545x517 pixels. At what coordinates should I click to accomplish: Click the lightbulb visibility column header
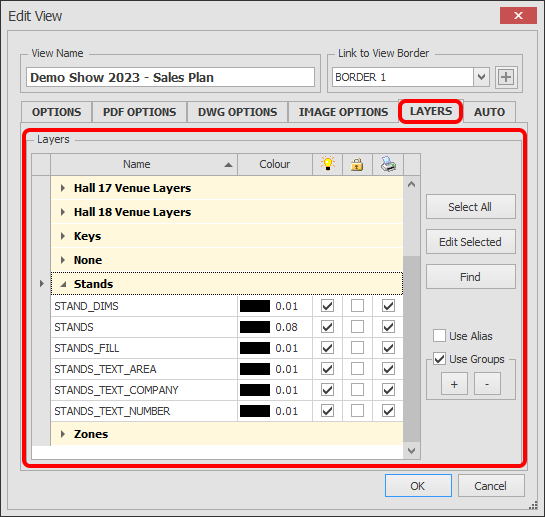point(327,164)
